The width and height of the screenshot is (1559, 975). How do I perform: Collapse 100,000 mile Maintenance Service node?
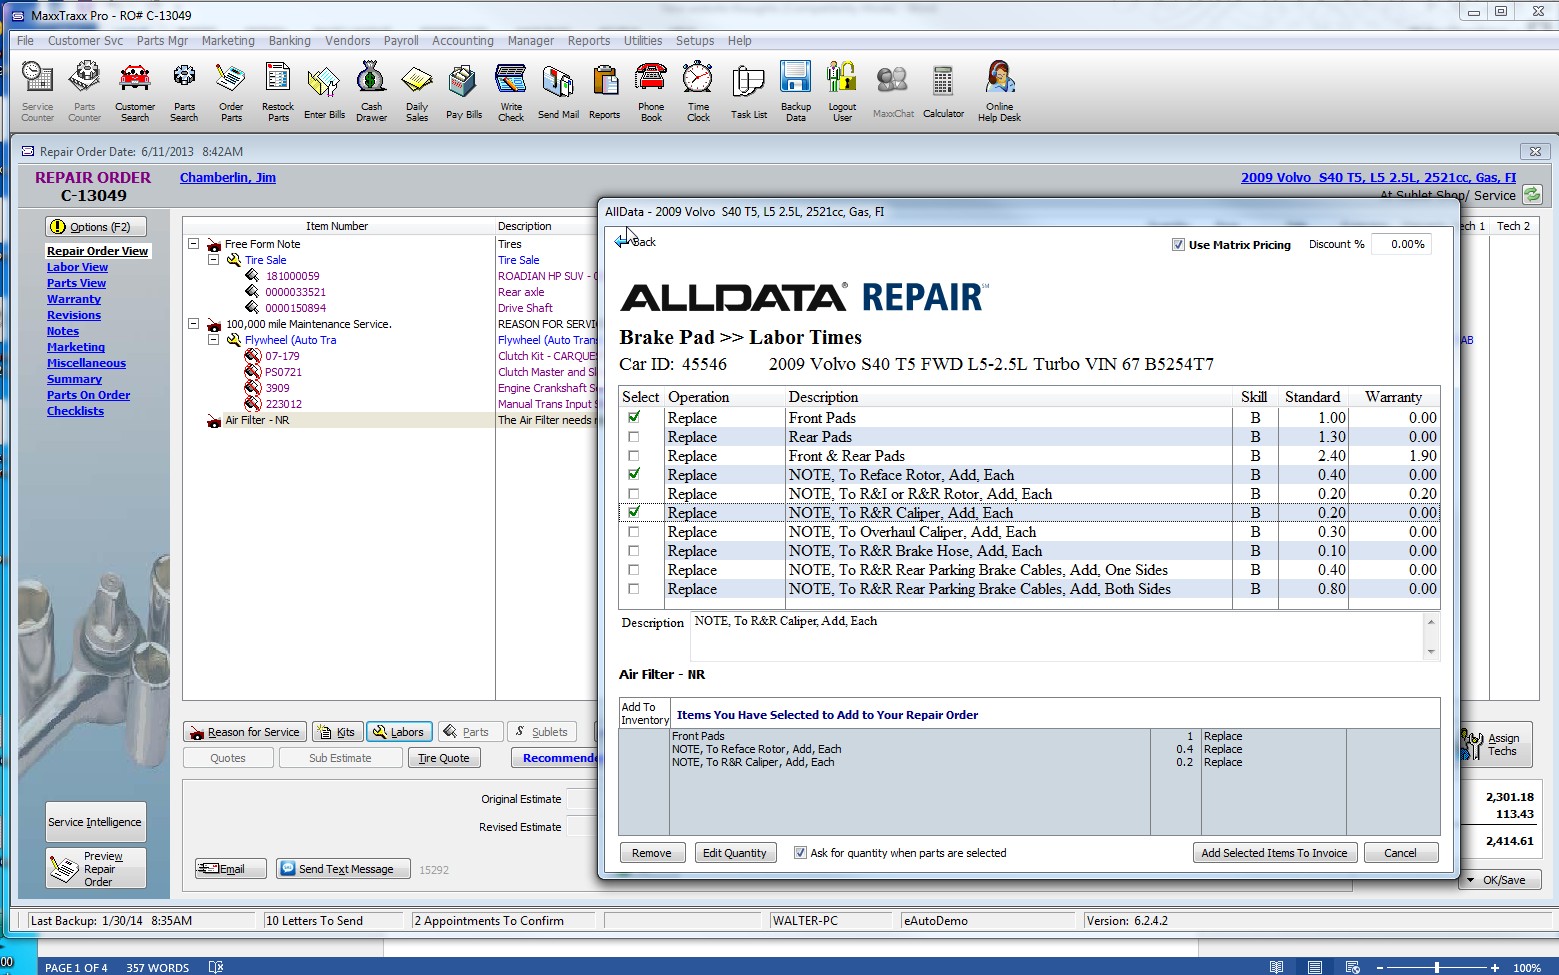pos(194,324)
